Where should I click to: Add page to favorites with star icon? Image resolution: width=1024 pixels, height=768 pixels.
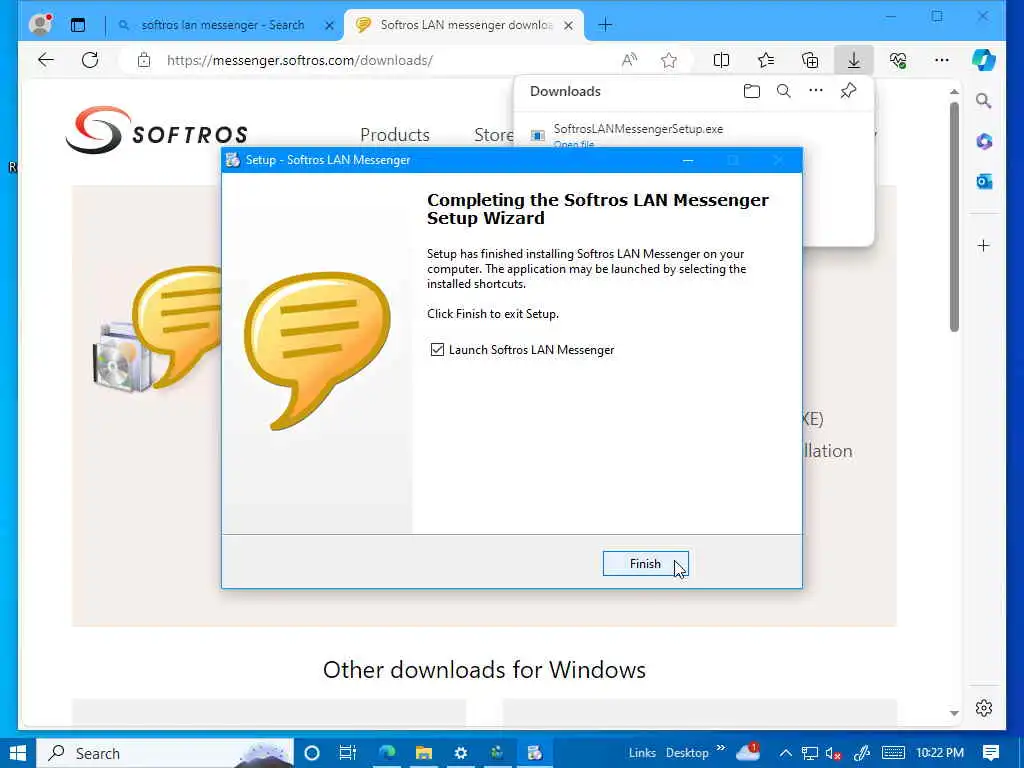[x=669, y=60]
